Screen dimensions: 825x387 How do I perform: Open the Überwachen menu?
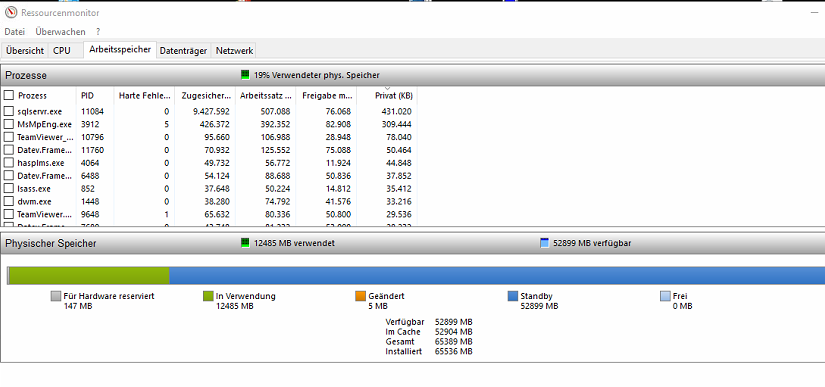[61, 32]
